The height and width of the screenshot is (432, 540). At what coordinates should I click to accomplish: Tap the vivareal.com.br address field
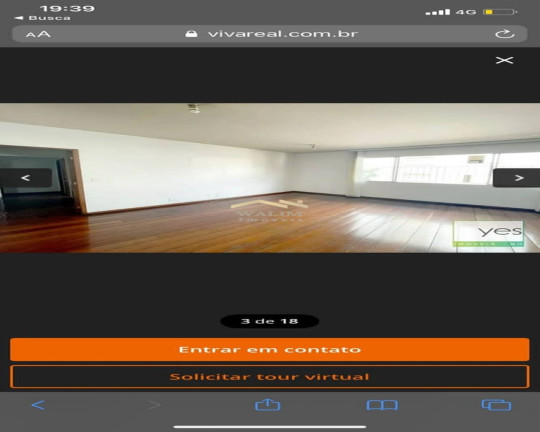point(270,34)
